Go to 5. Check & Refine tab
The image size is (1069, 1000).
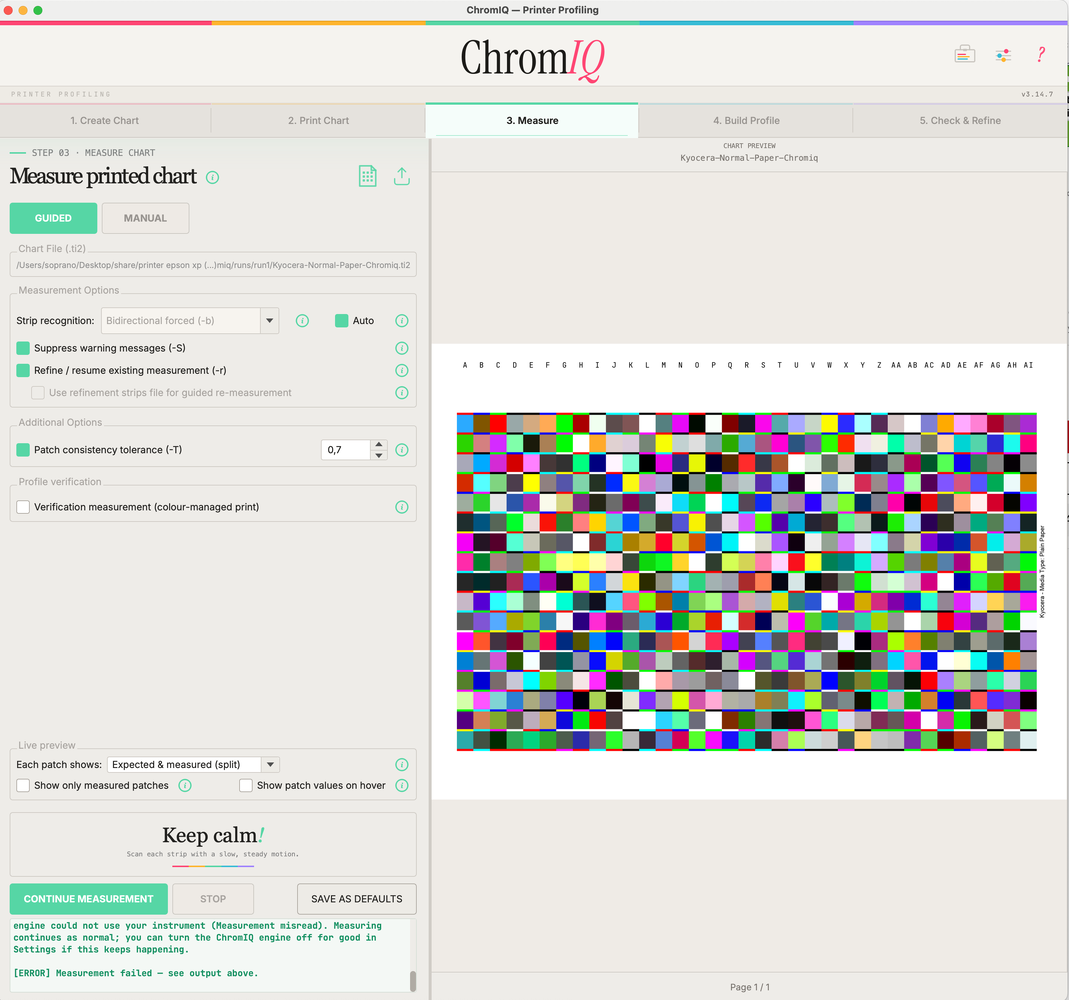tap(960, 121)
